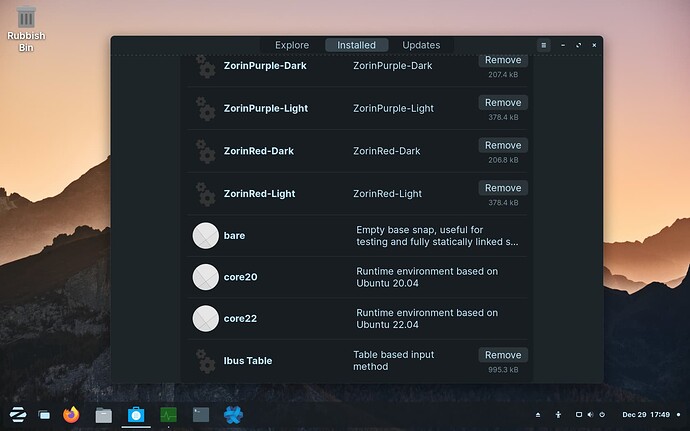Remove the ZorinRed-Light theme

[503, 188]
